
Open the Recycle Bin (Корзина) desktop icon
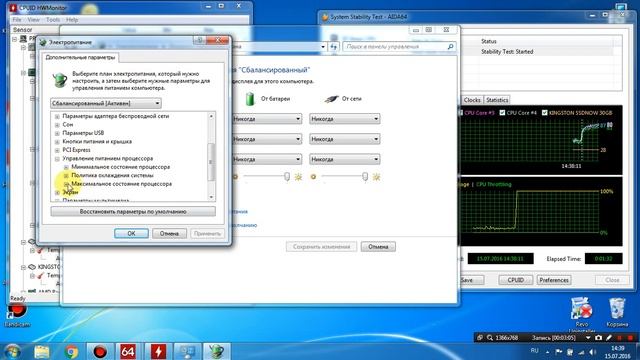coord(617,312)
